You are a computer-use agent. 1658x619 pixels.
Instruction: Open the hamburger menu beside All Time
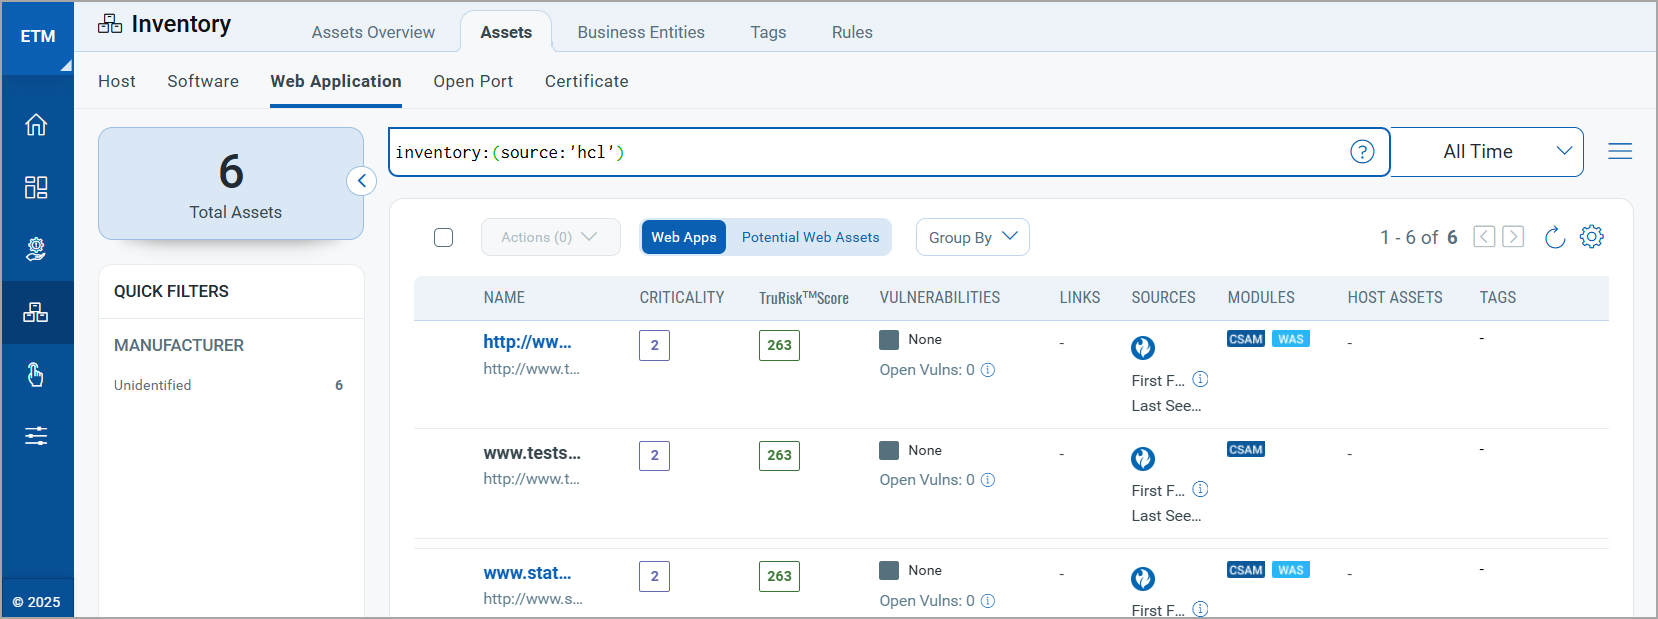click(1620, 151)
